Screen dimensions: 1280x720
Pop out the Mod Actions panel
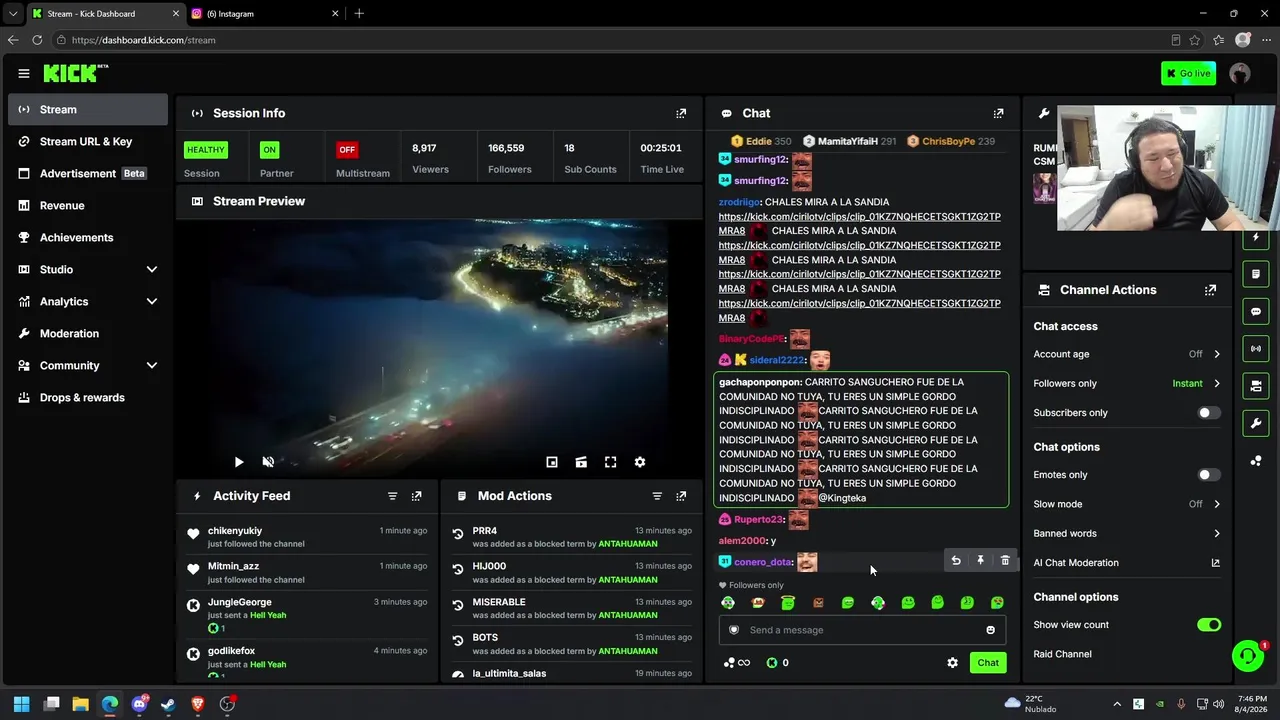click(x=681, y=496)
